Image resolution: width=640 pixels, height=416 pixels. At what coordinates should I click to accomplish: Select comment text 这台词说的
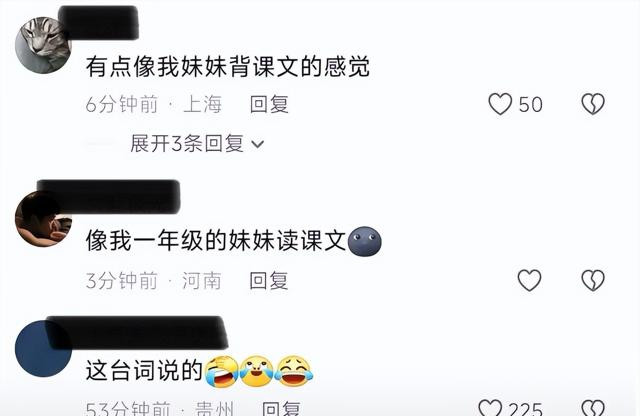pyautogui.click(x=144, y=371)
